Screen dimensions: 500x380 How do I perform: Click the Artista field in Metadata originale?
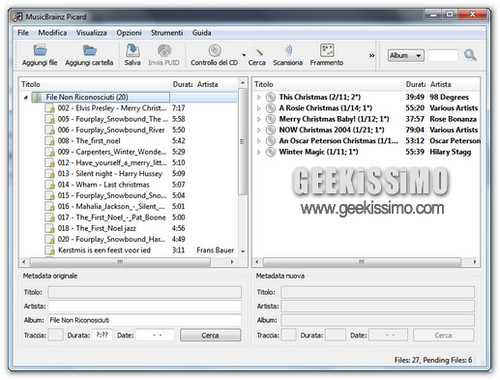pyautogui.click(x=145, y=306)
